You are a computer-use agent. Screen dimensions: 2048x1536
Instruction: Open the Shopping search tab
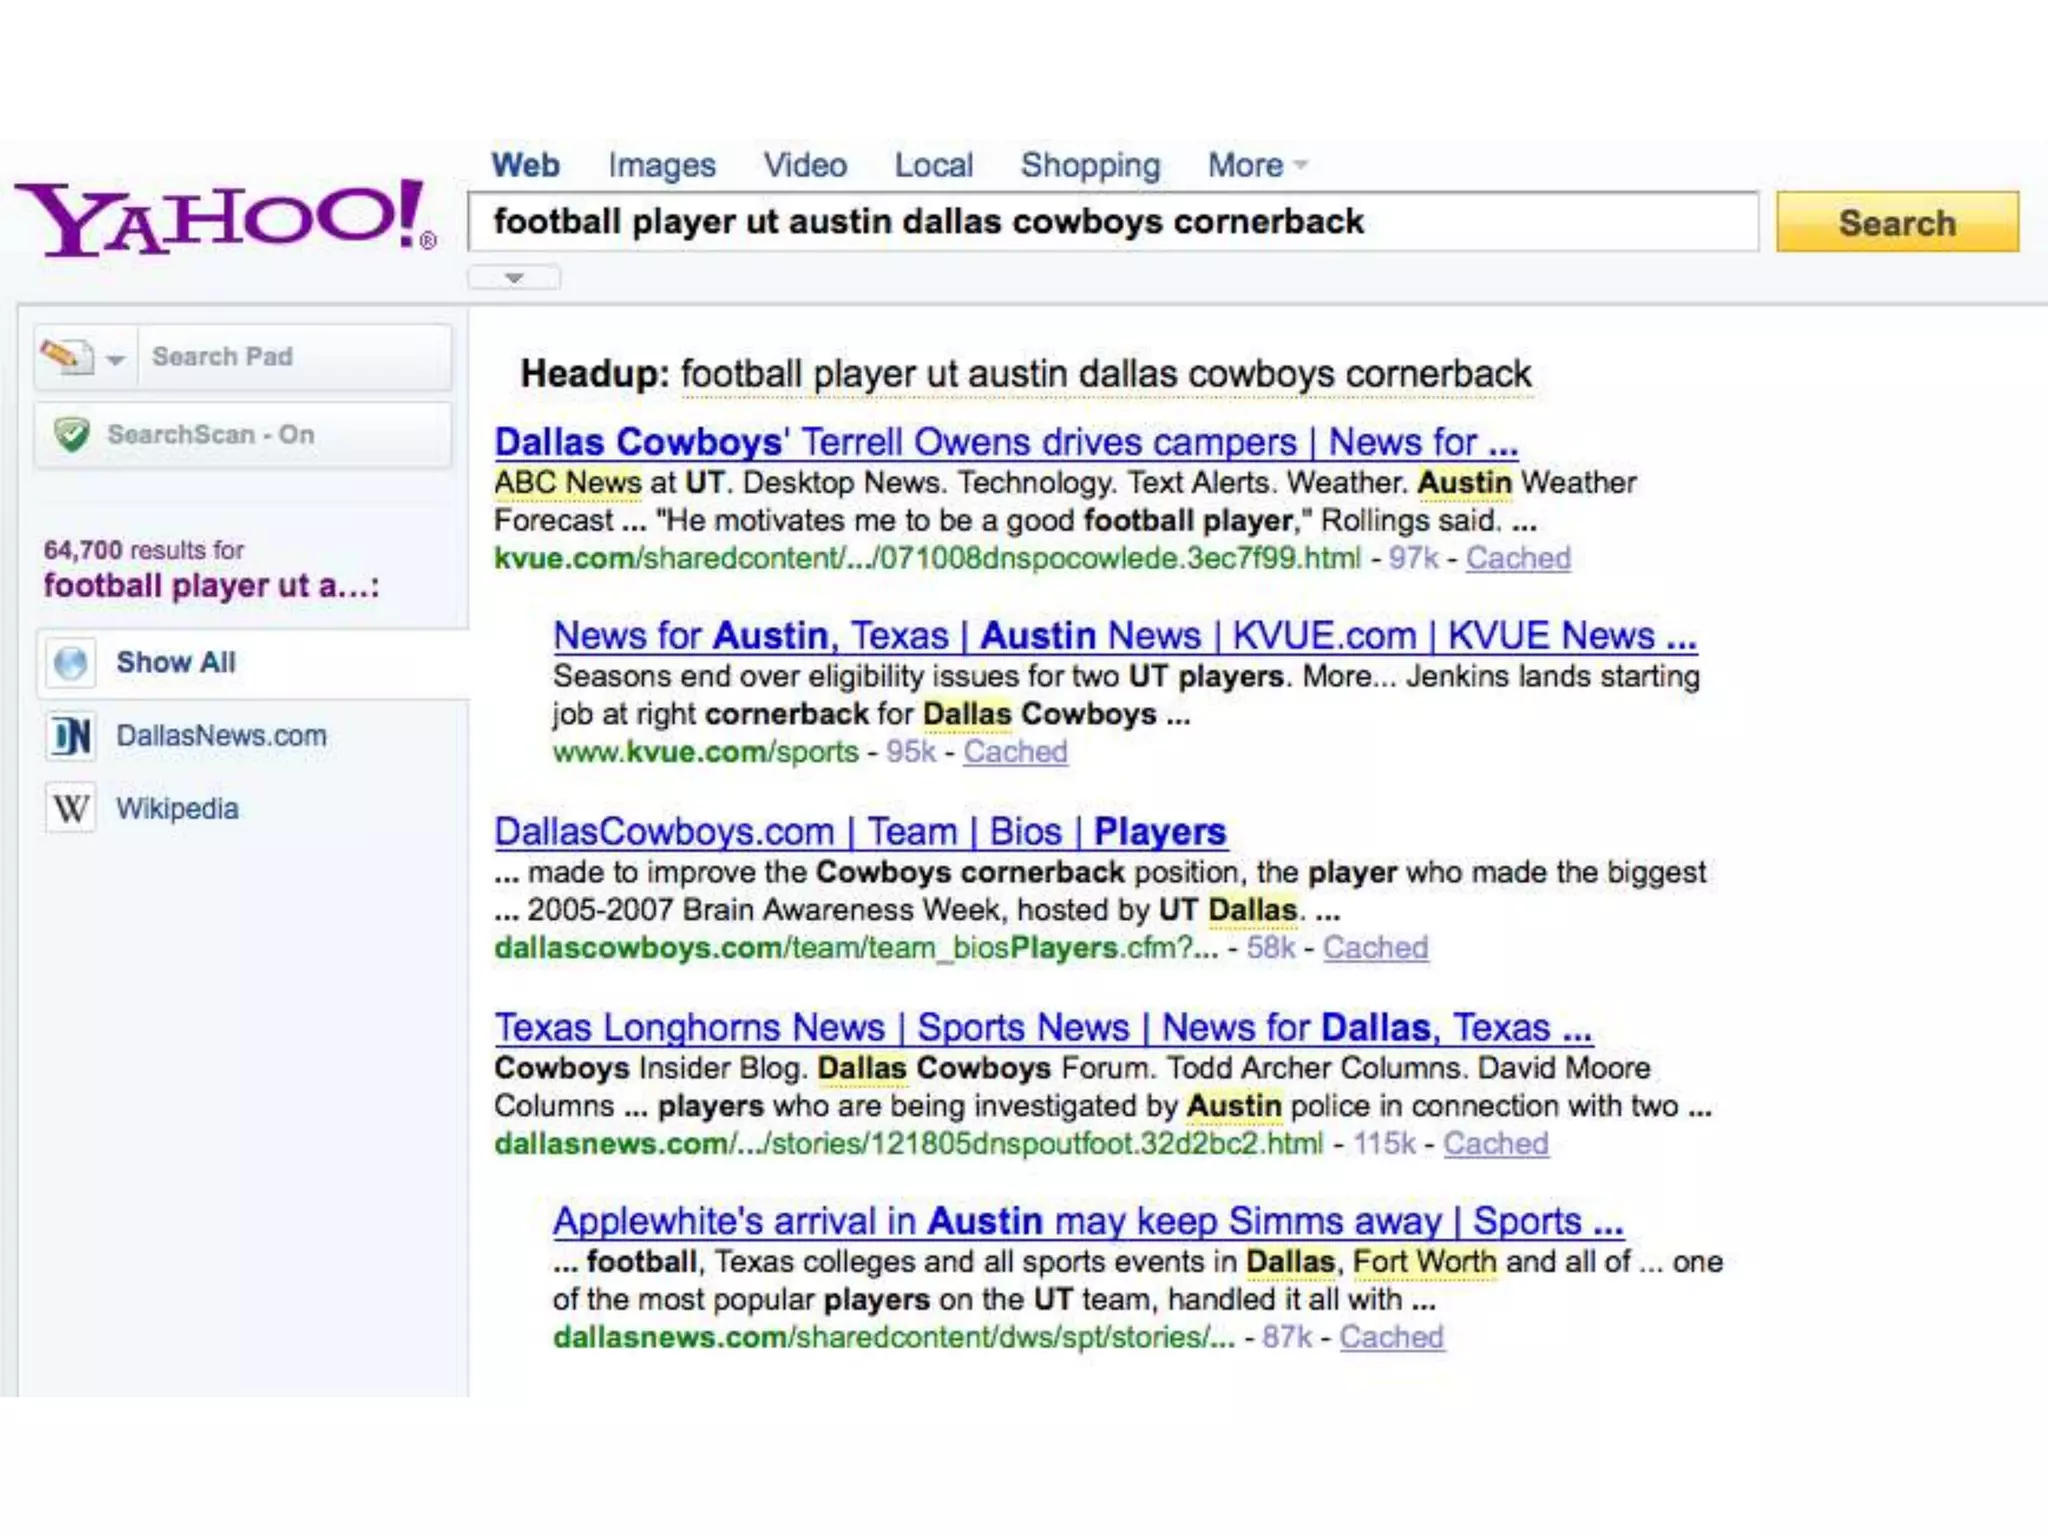point(1090,165)
